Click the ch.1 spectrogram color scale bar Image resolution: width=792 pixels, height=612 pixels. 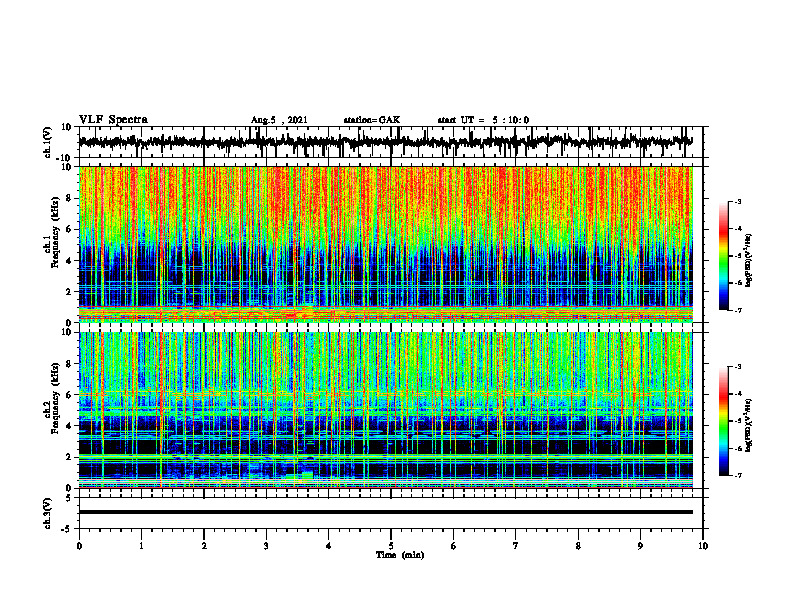coord(723,256)
